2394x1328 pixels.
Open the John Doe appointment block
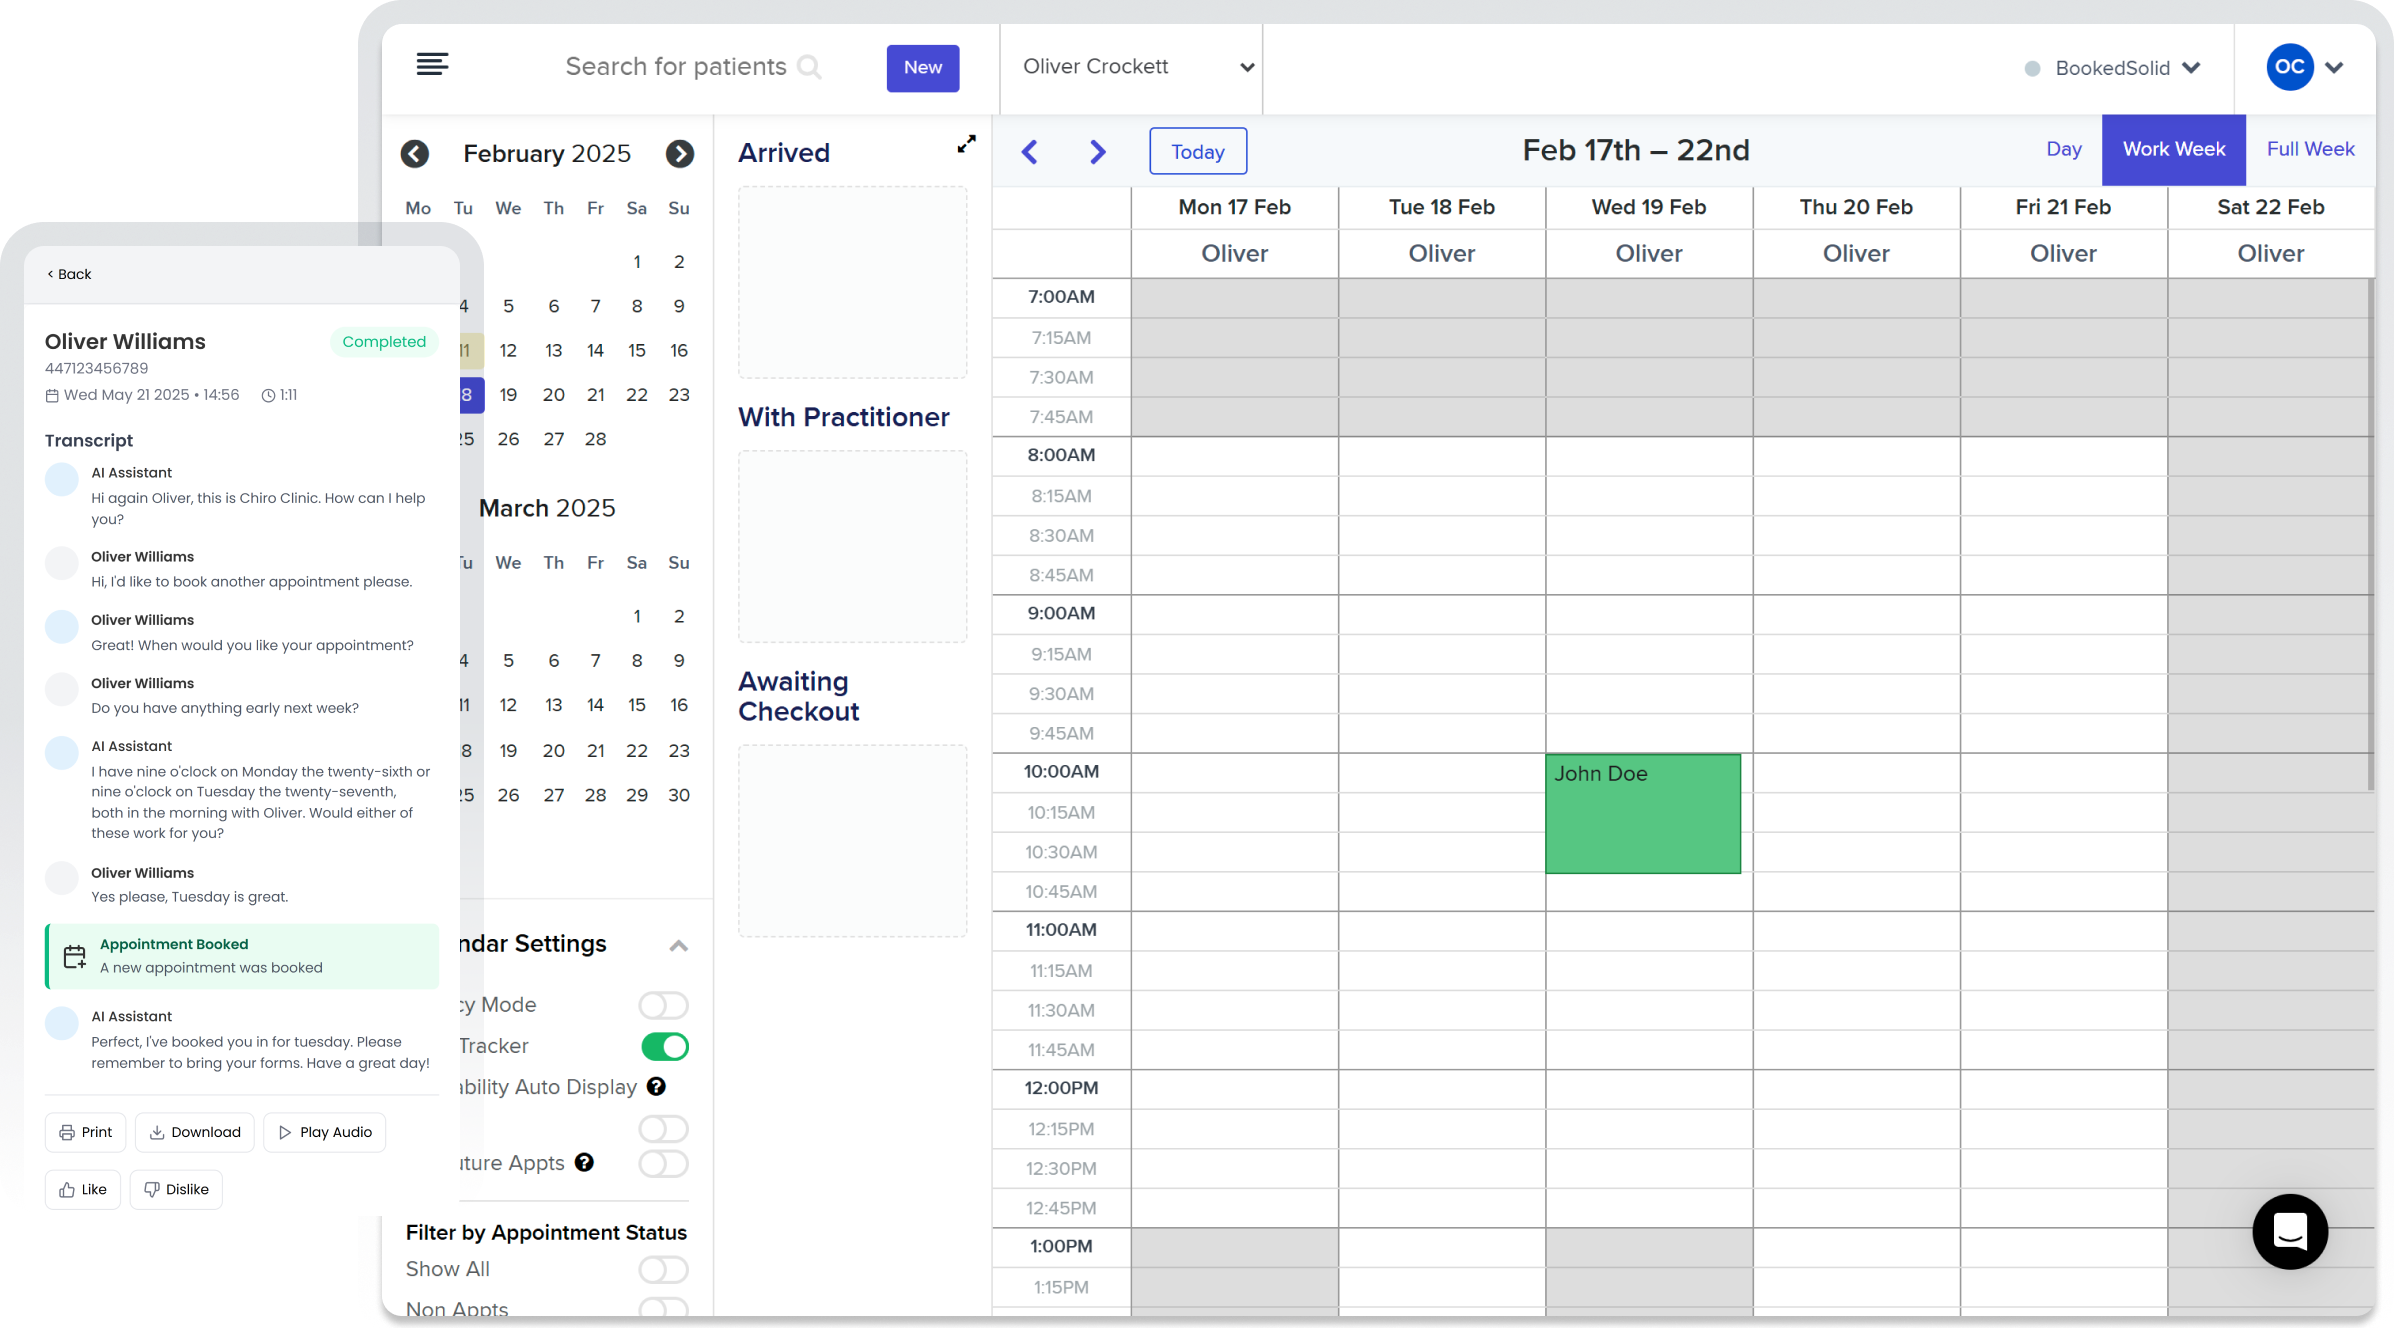(1642, 813)
